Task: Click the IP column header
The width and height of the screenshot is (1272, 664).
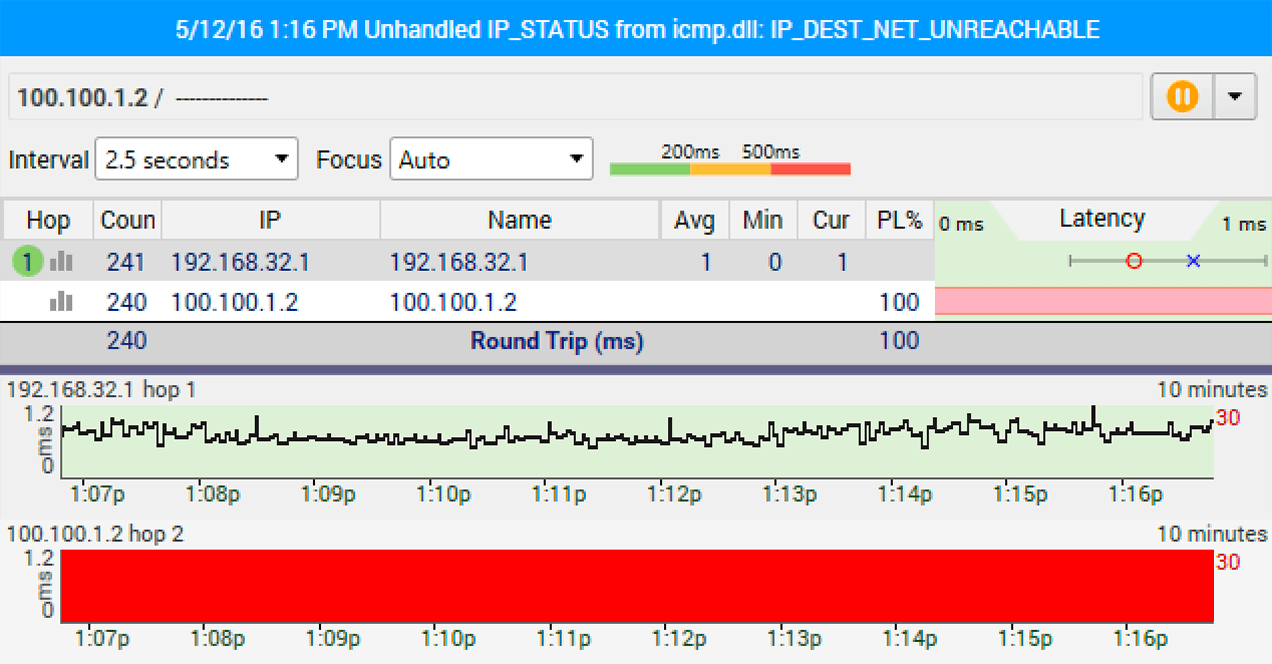Action: click(270, 219)
